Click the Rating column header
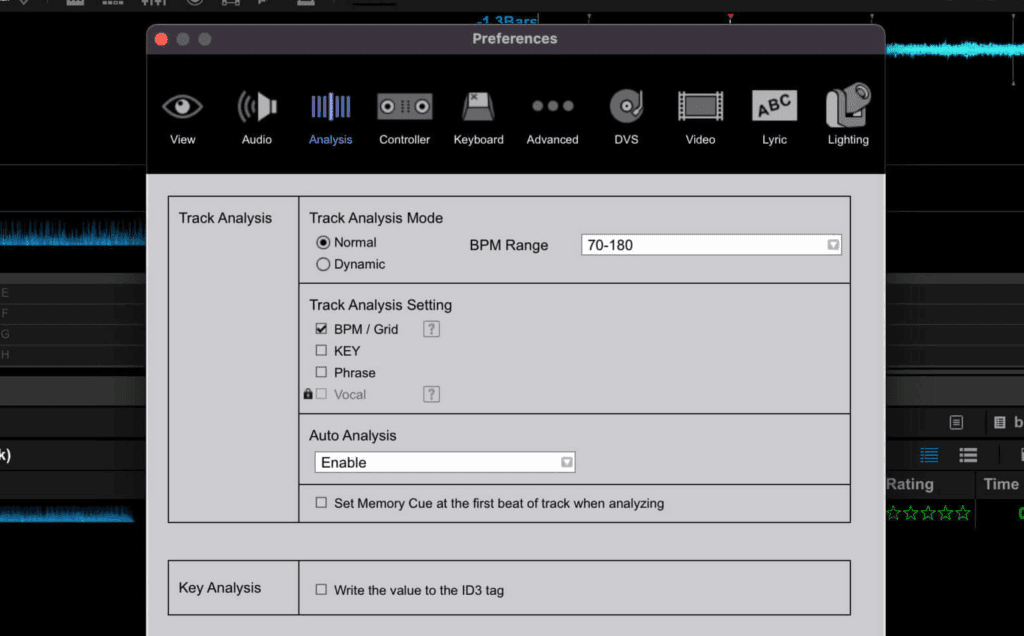The width and height of the screenshot is (1024, 636). [x=909, y=484]
